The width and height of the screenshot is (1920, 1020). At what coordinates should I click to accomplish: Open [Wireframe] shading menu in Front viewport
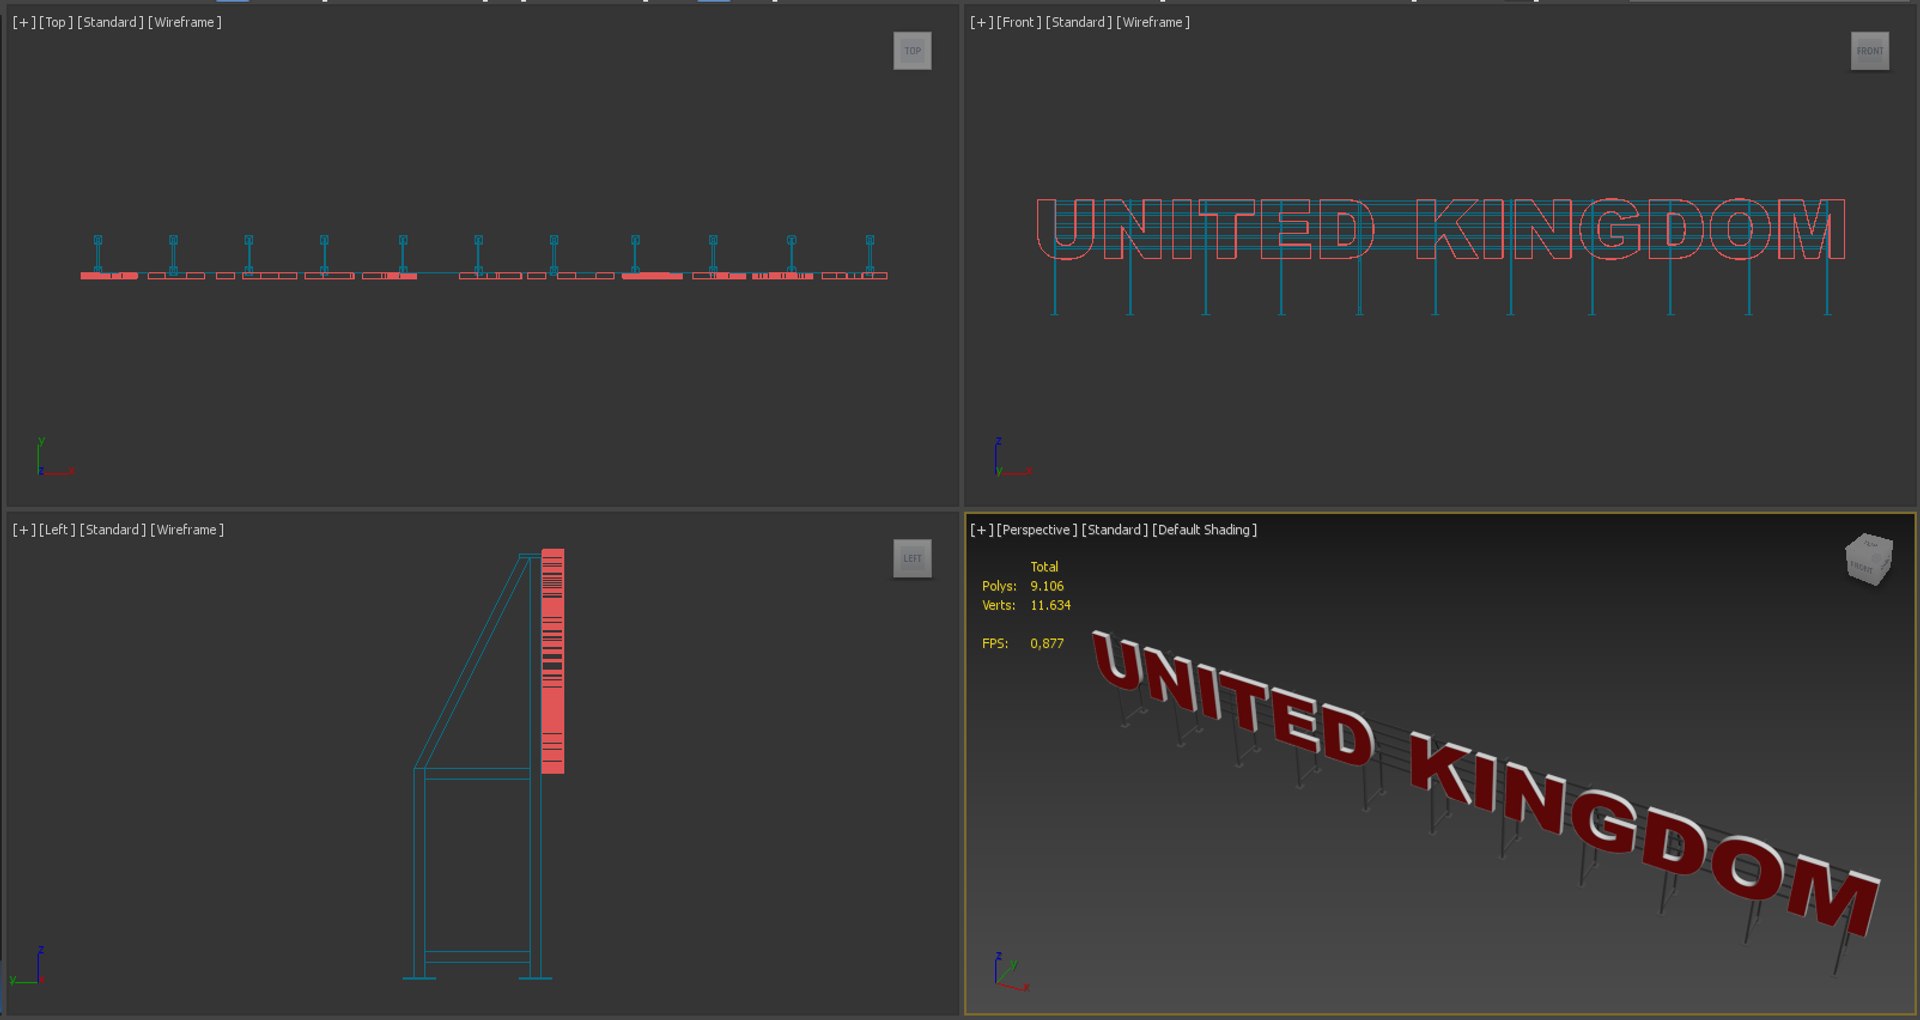coord(1153,22)
